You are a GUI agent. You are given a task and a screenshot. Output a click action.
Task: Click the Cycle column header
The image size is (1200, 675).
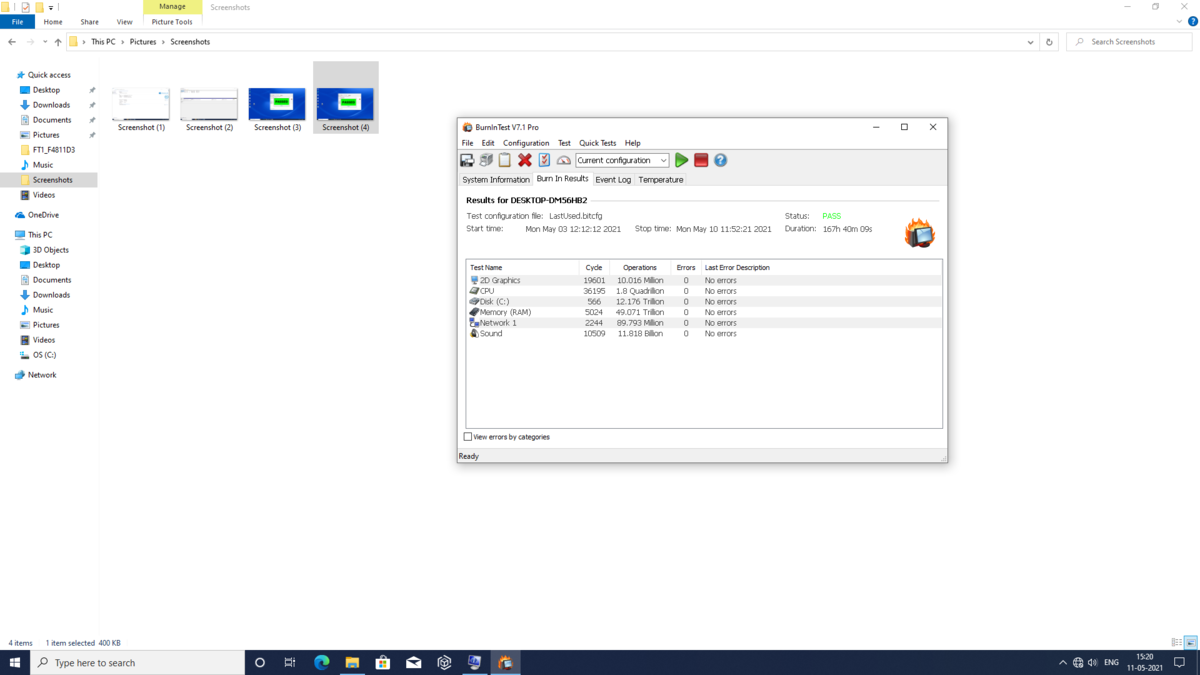[594, 268]
